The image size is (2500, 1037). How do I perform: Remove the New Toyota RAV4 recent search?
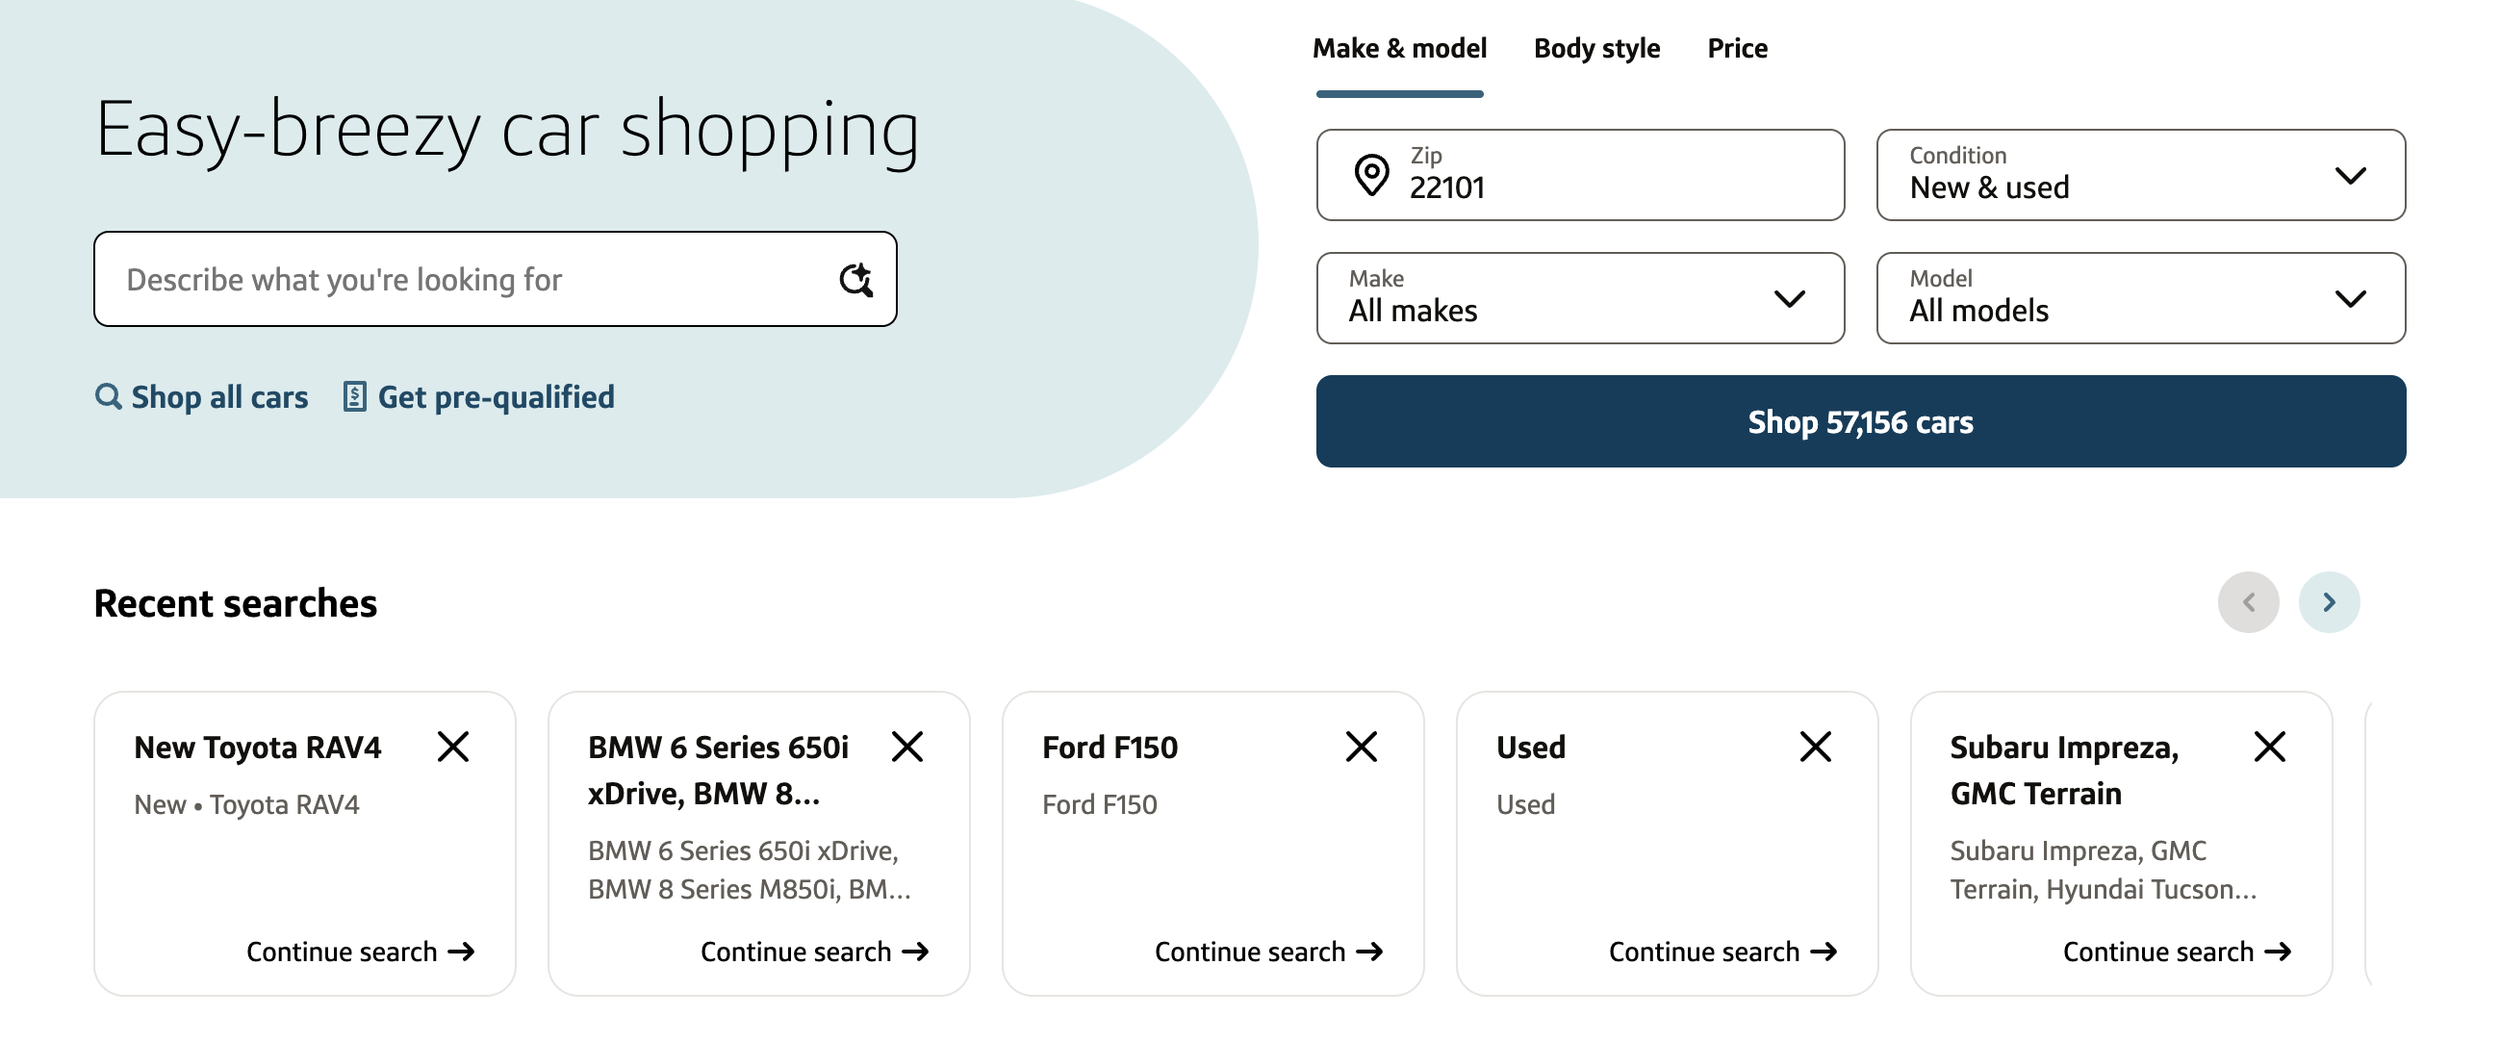click(453, 746)
